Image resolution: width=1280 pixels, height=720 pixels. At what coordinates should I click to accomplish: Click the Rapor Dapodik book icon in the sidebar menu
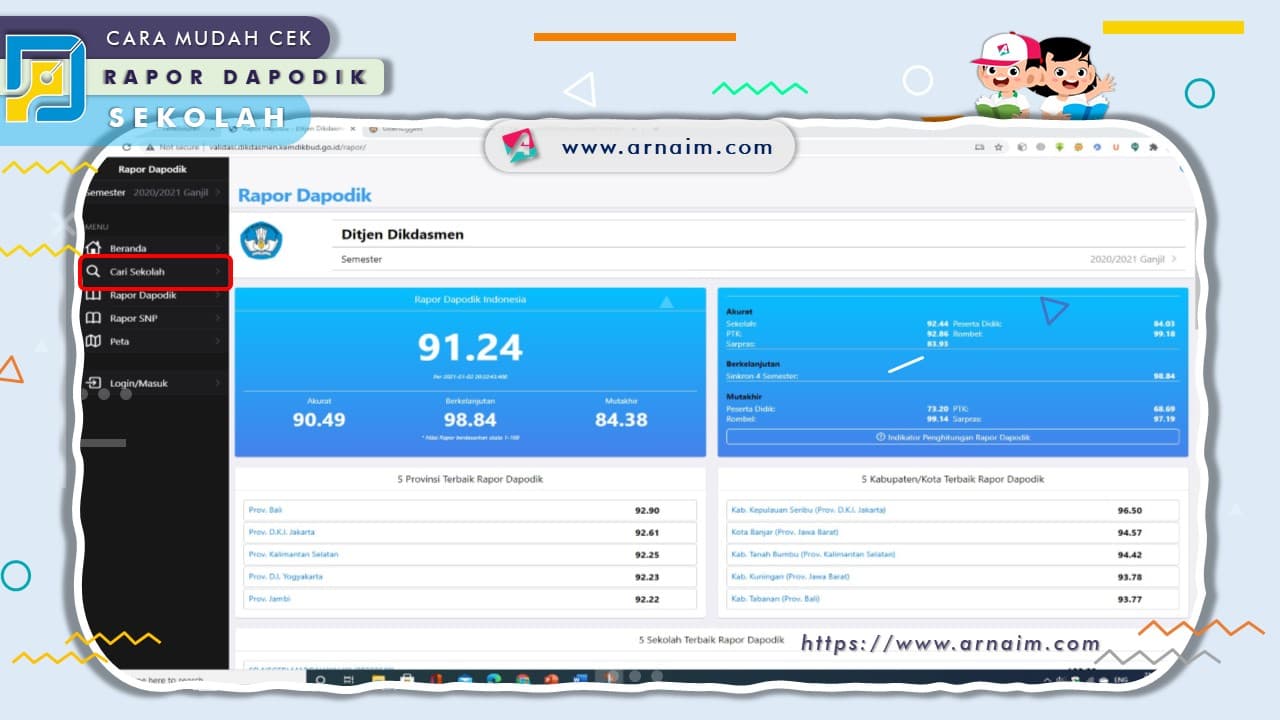[x=93, y=295]
